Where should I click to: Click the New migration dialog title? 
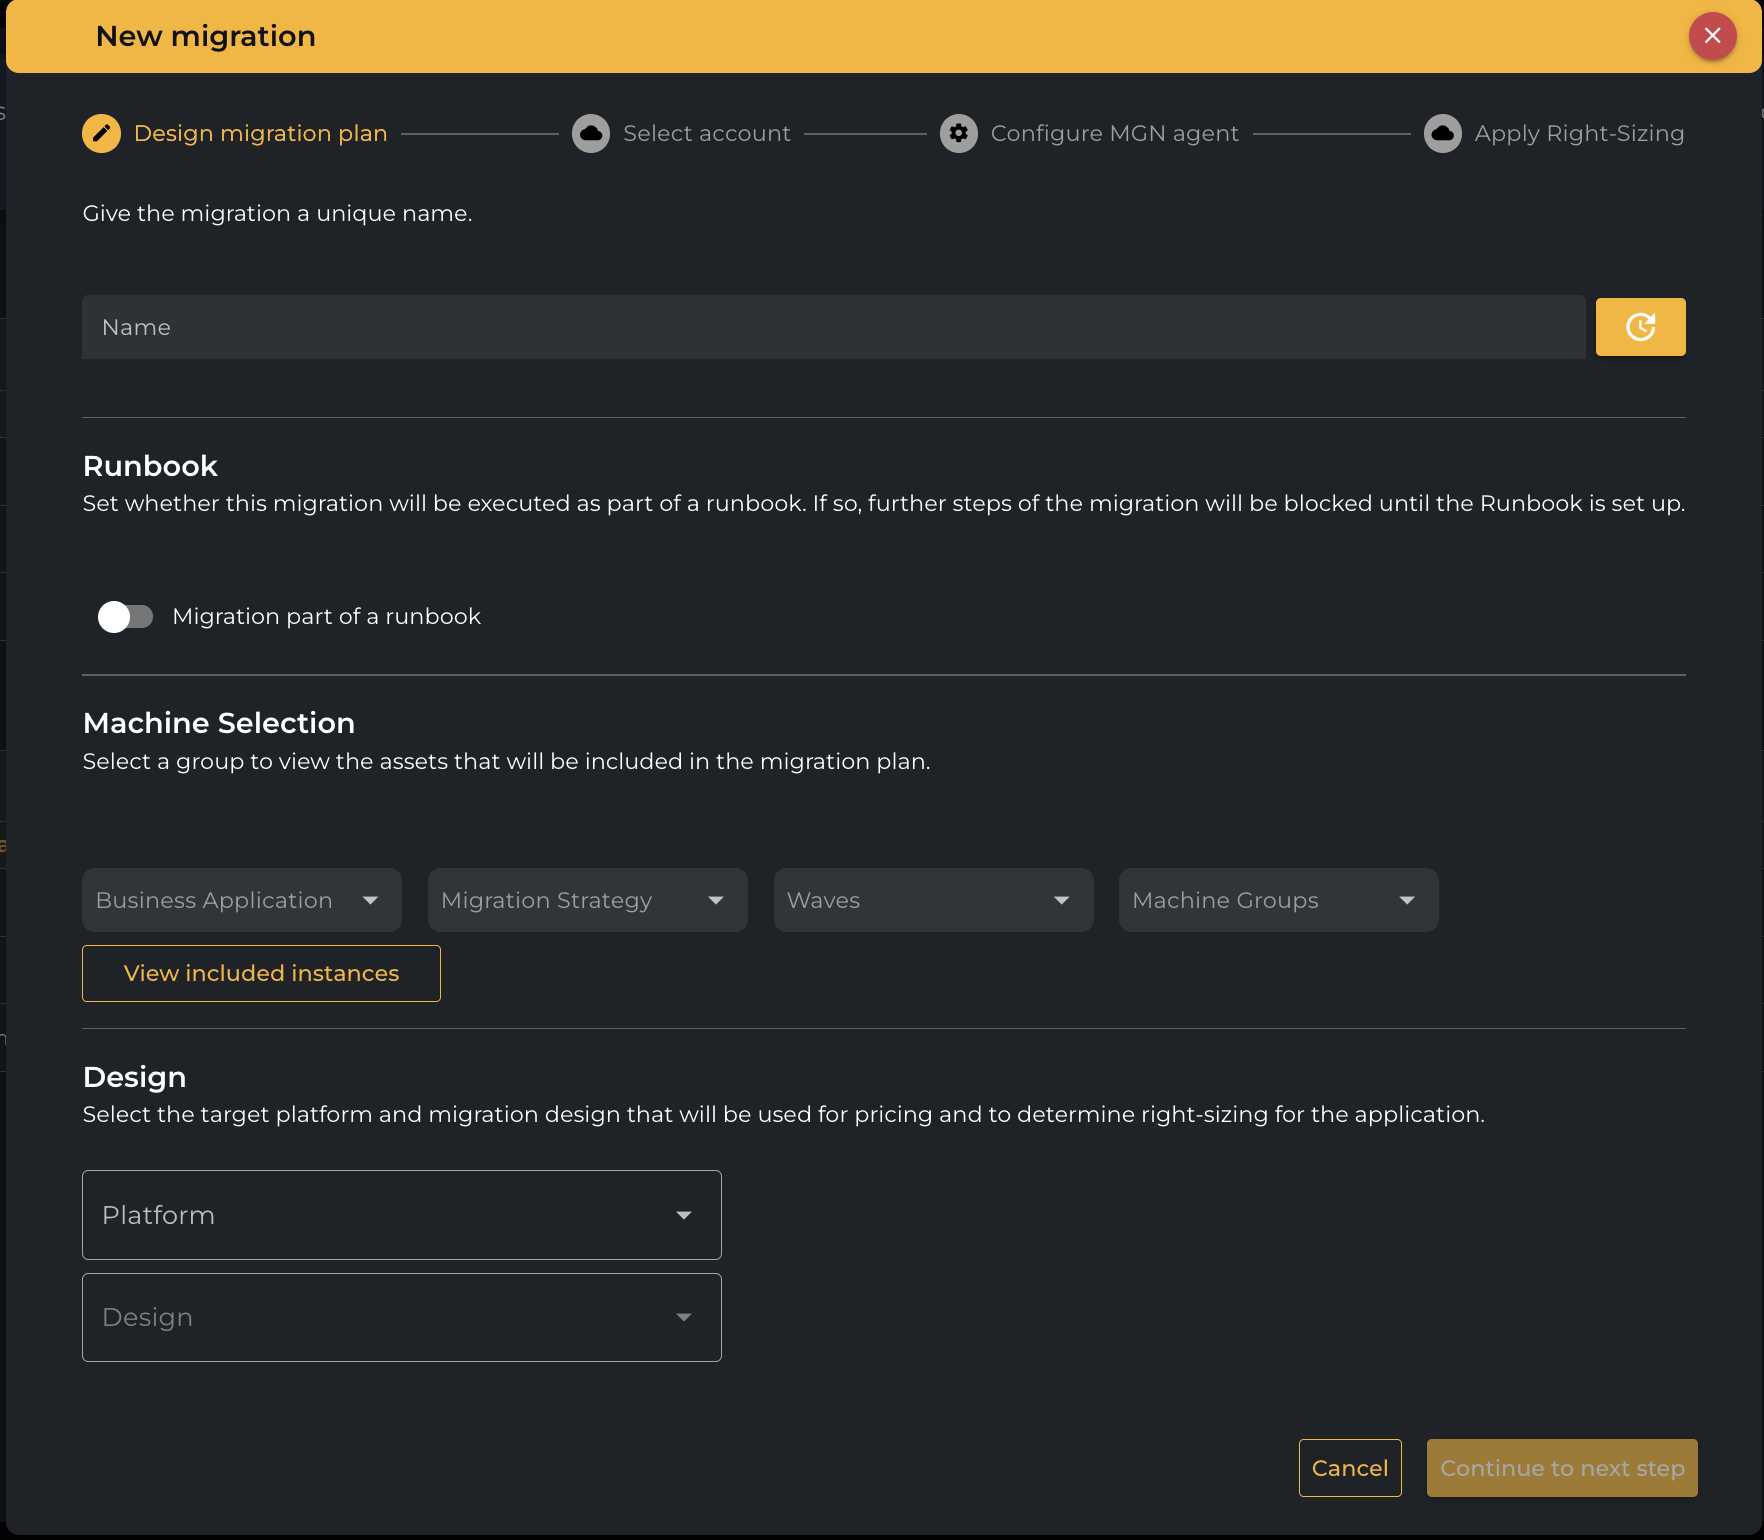pyautogui.click(x=206, y=36)
